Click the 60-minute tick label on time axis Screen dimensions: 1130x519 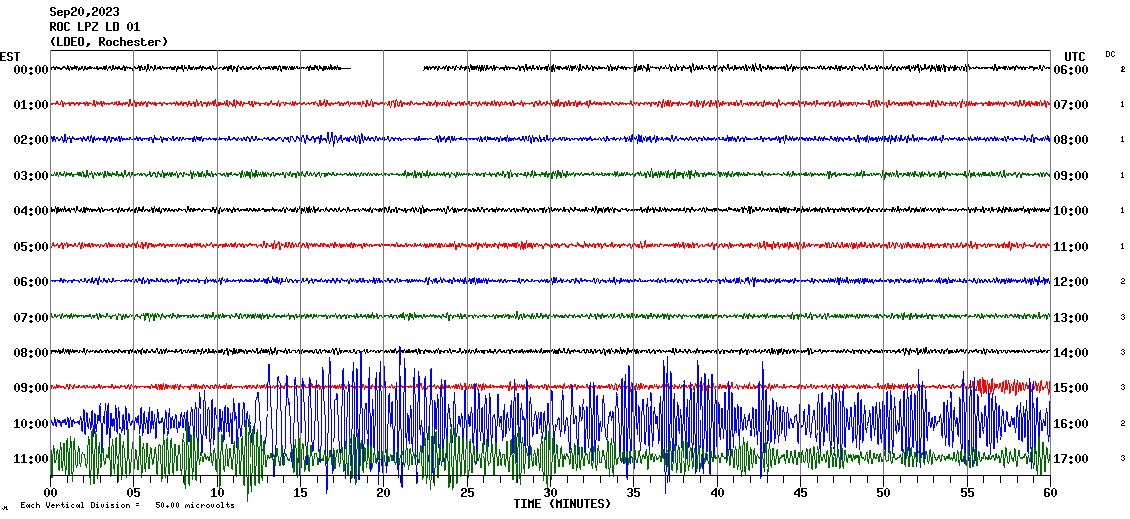[1049, 493]
